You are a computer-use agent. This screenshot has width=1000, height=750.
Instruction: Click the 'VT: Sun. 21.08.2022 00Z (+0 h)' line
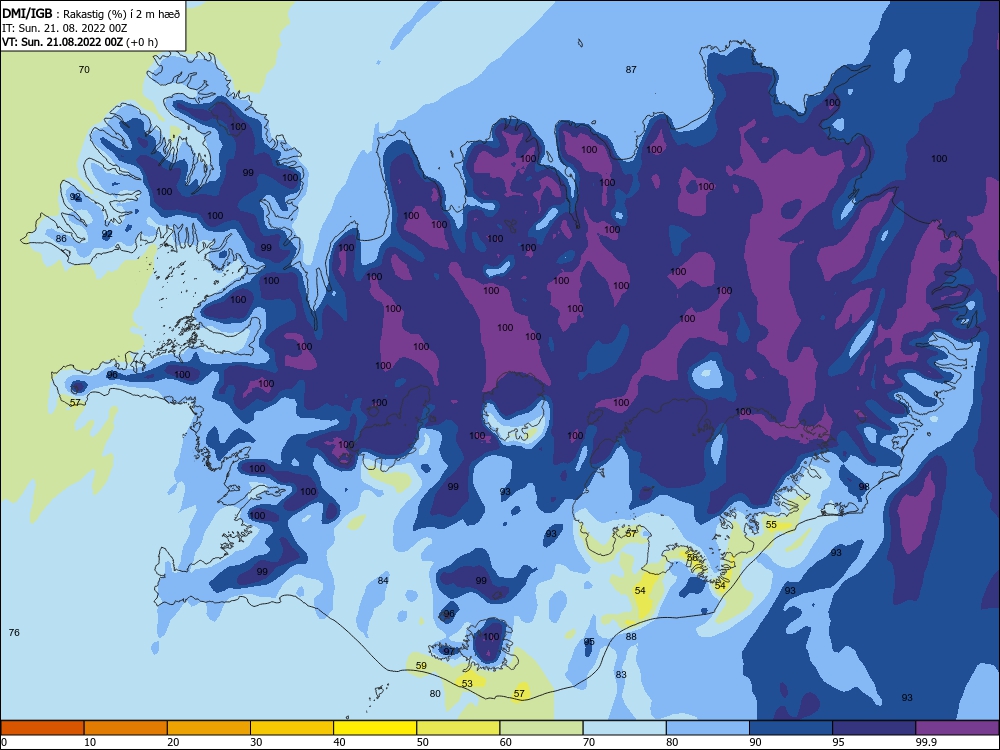(x=80, y=42)
